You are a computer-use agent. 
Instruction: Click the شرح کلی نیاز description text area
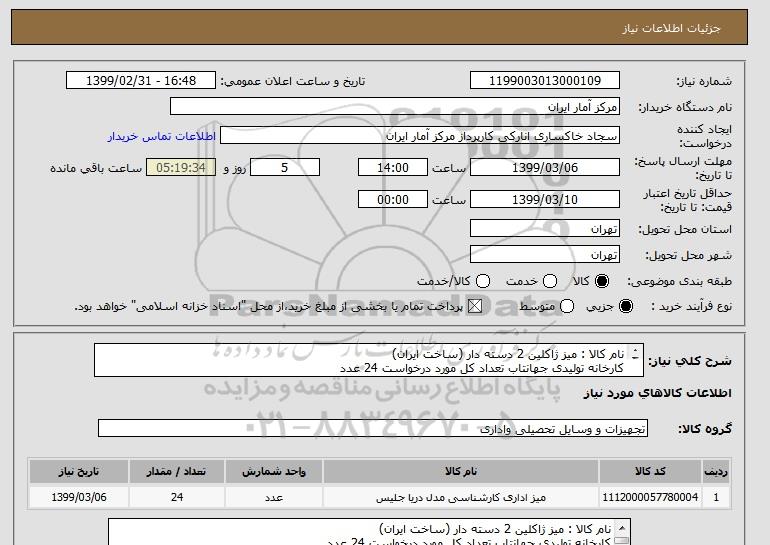point(369,360)
